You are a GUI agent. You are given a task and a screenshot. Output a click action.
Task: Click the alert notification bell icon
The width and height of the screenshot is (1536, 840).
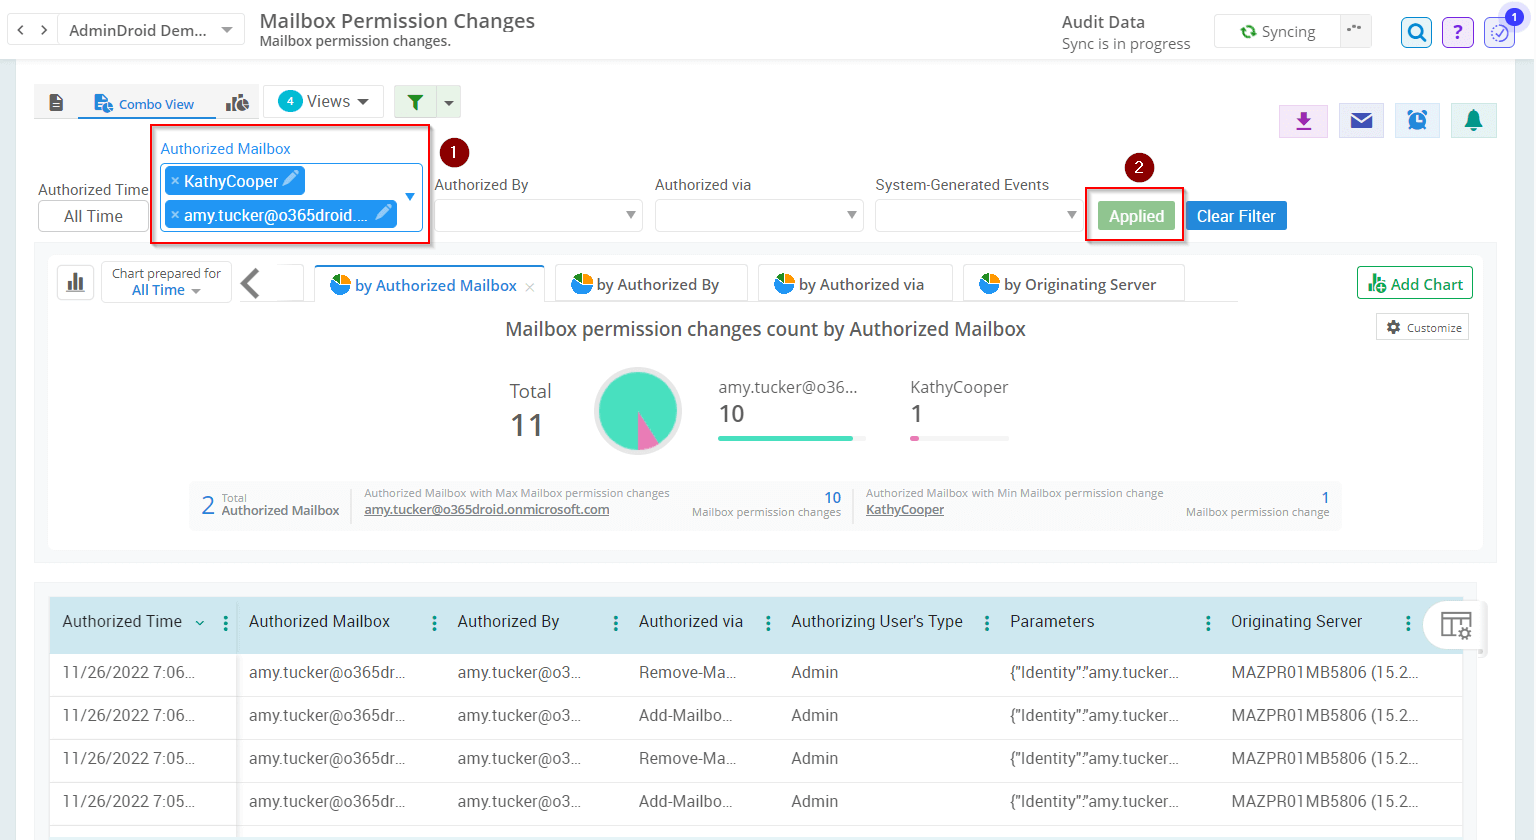pyautogui.click(x=1473, y=120)
